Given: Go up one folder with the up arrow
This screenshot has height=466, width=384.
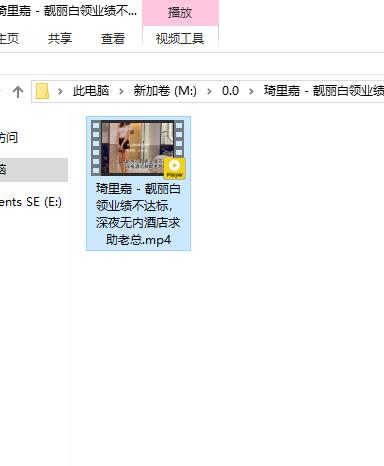Looking at the screenshot, I should pyautogui.click(x=18, y=91).
